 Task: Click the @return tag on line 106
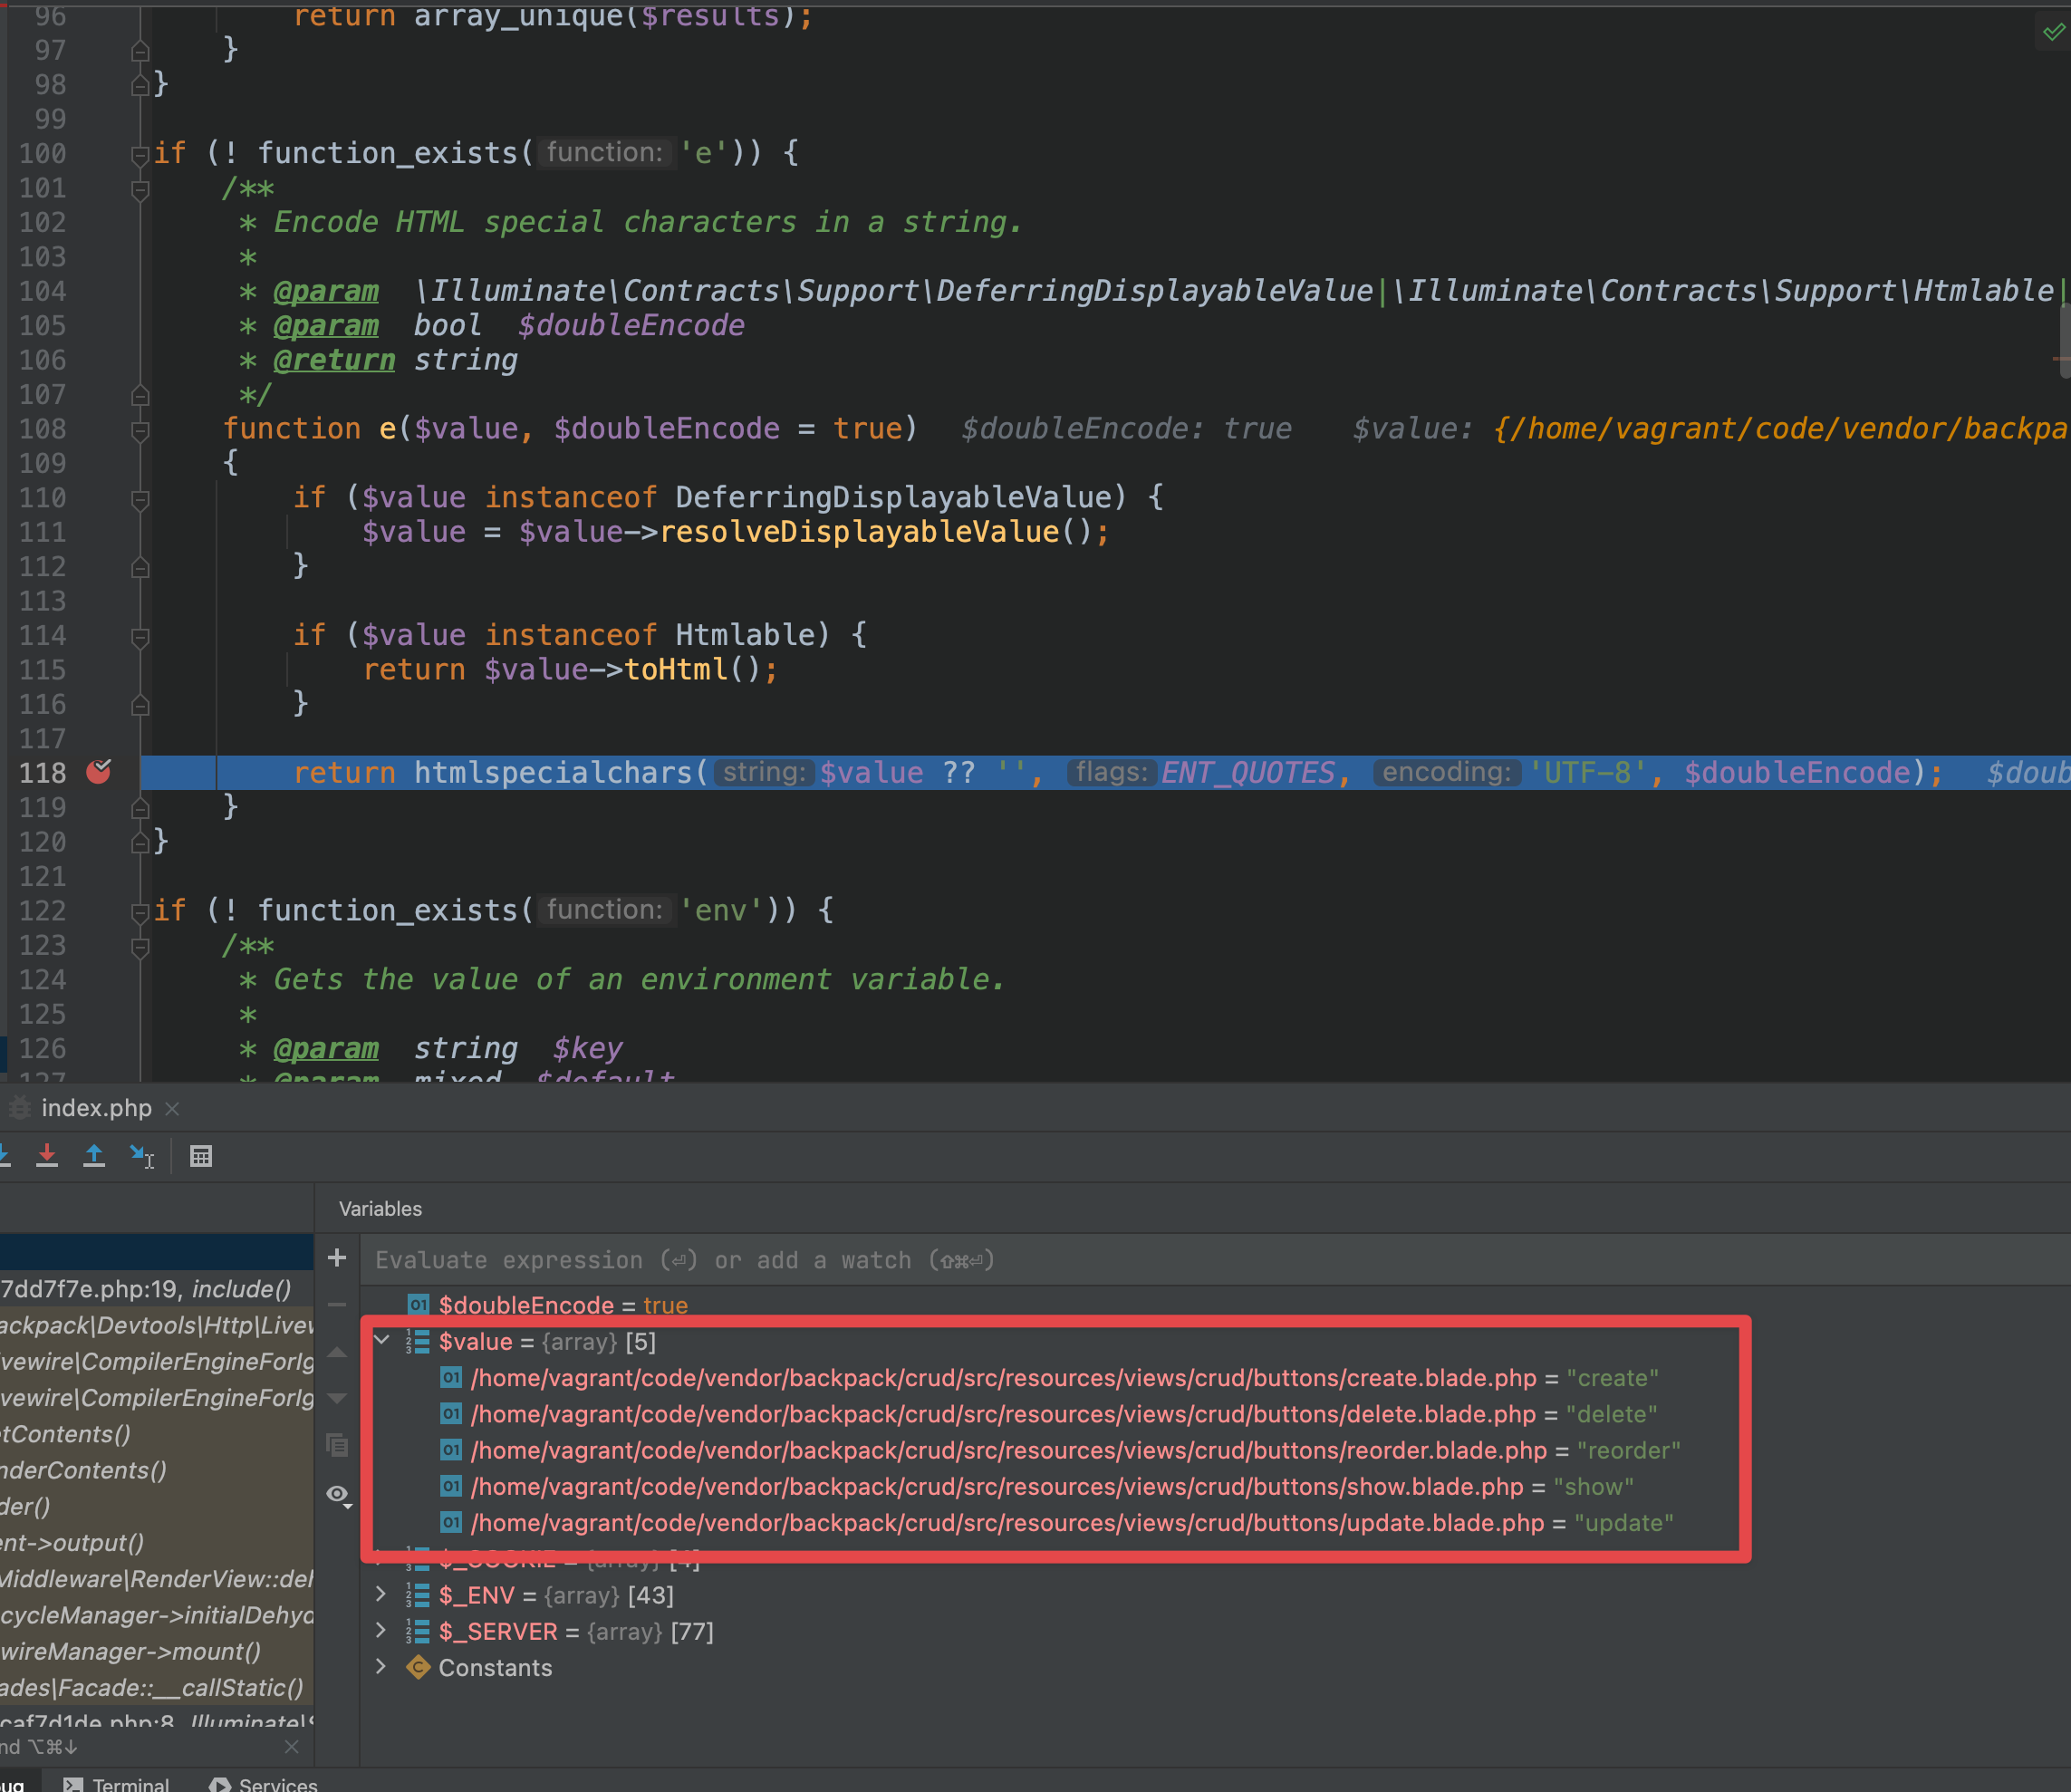coord(334,360)
